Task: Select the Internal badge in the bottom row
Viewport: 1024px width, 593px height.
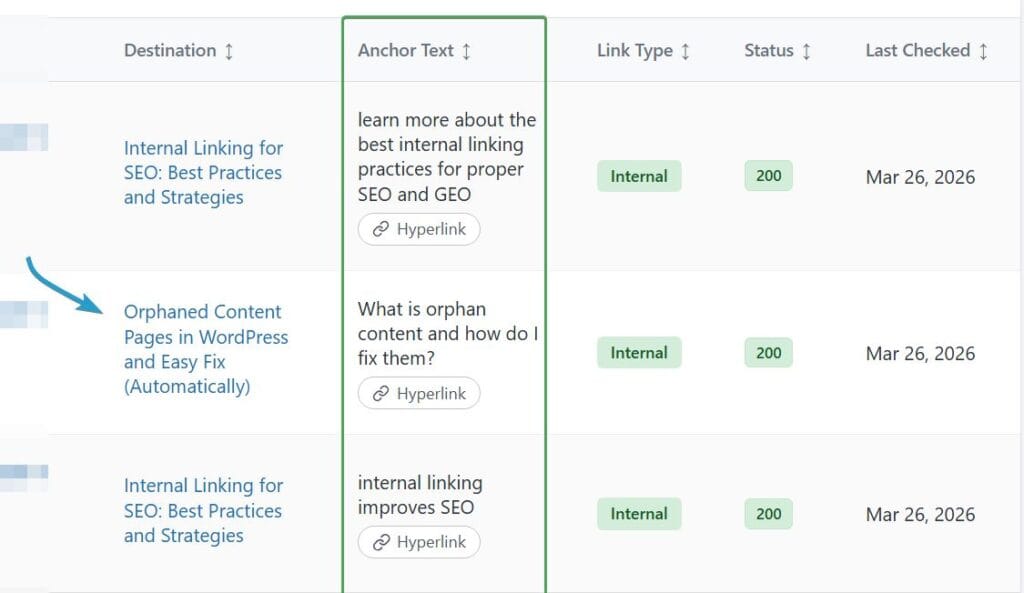Action: click(639, 513)
